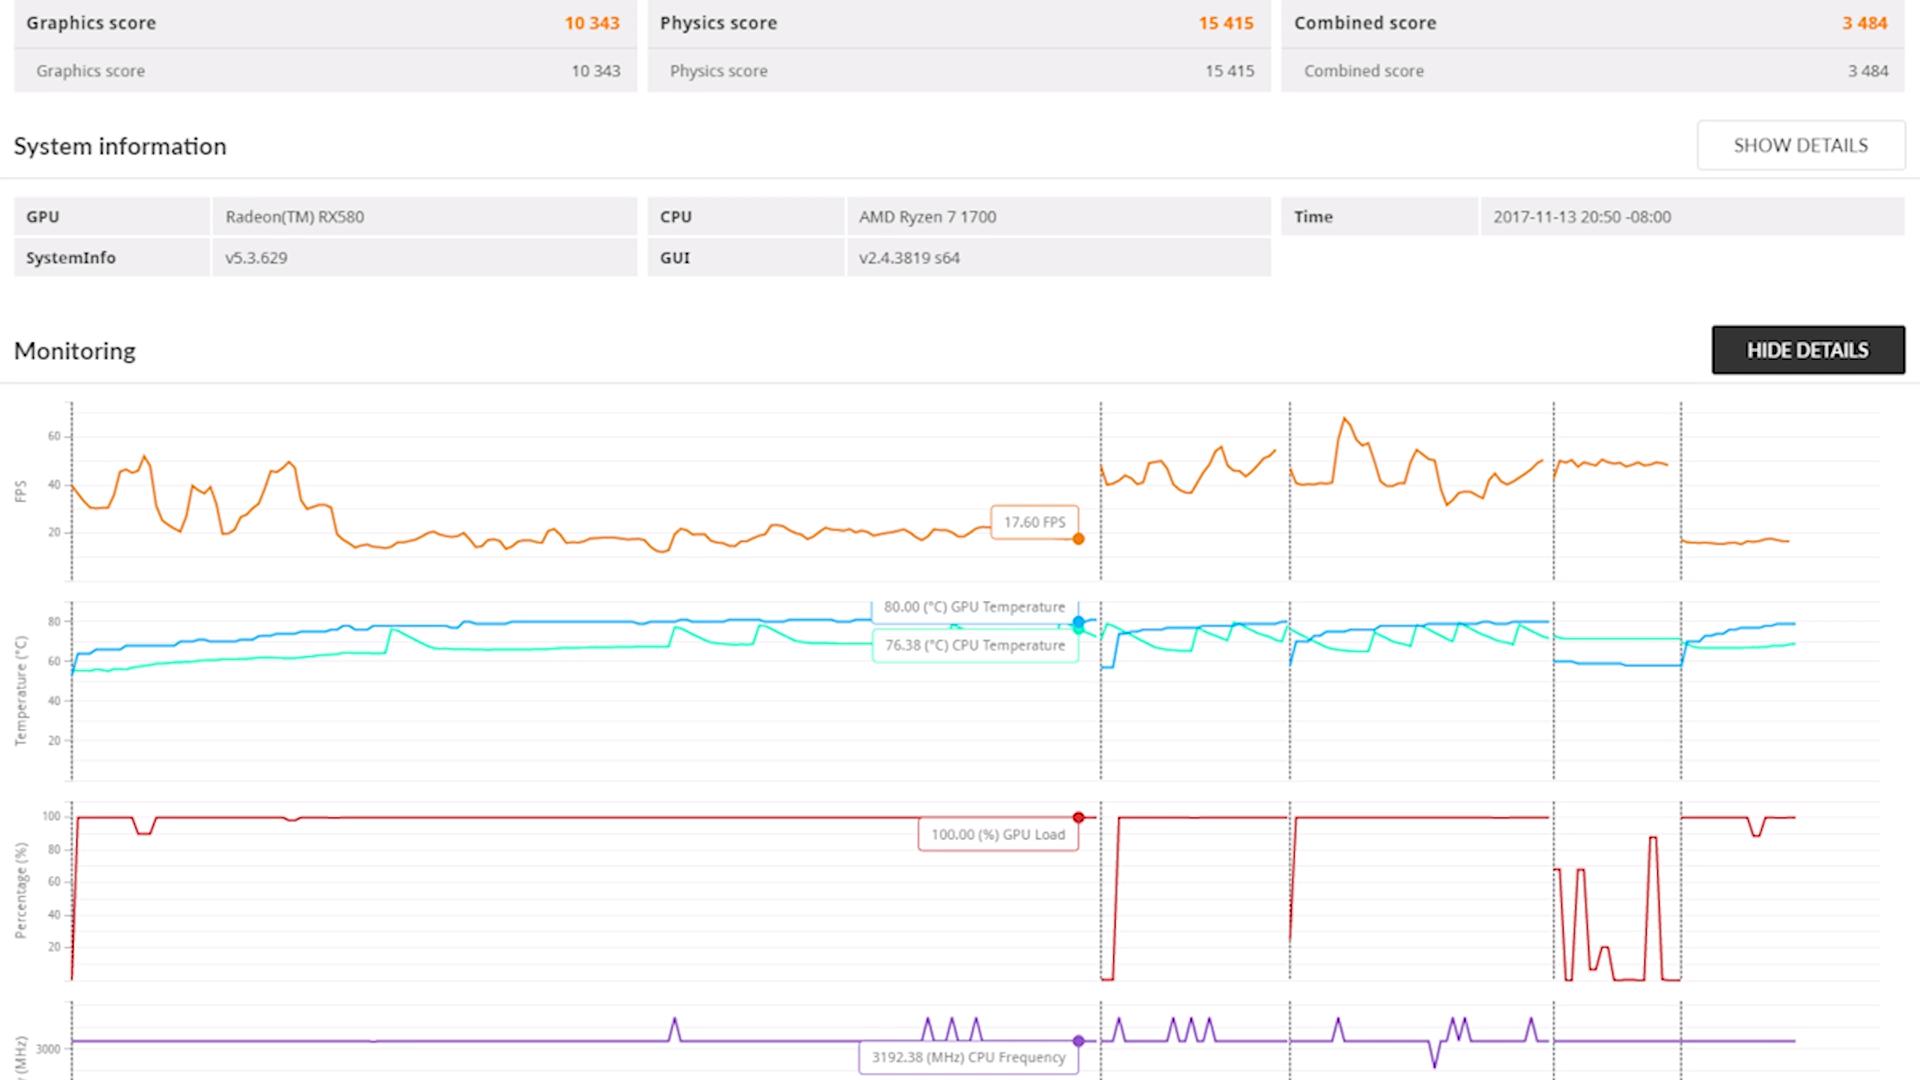
Task: Click the FPS axis label
Action: pos(21,491)
